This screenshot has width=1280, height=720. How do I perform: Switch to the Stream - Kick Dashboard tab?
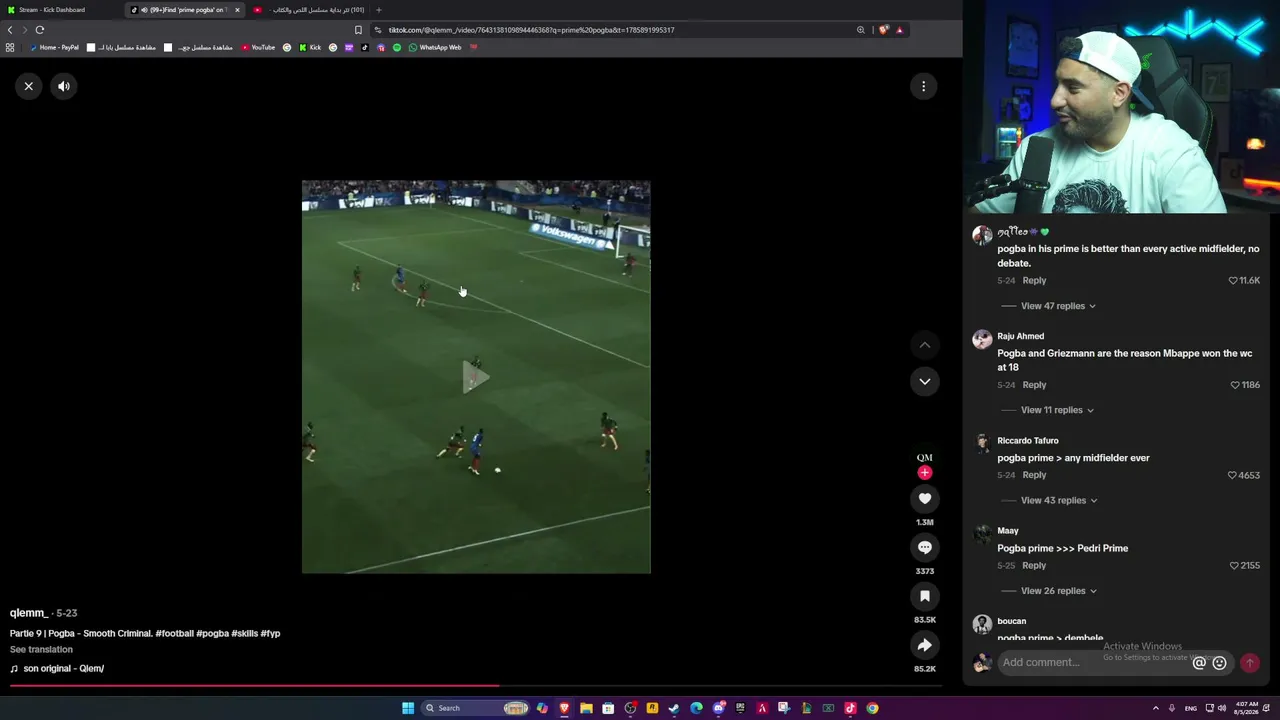pyautogui.click(x=60, y=10)
